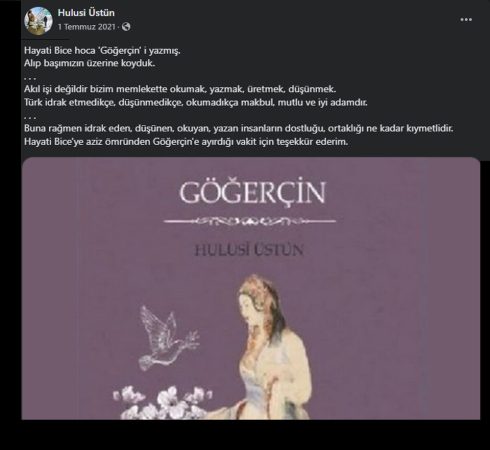Image resolution: width=490 pixels, height=450 pixels.
Task: Click the first ellipsis separator in the post
Action: [x=30, y=78]
